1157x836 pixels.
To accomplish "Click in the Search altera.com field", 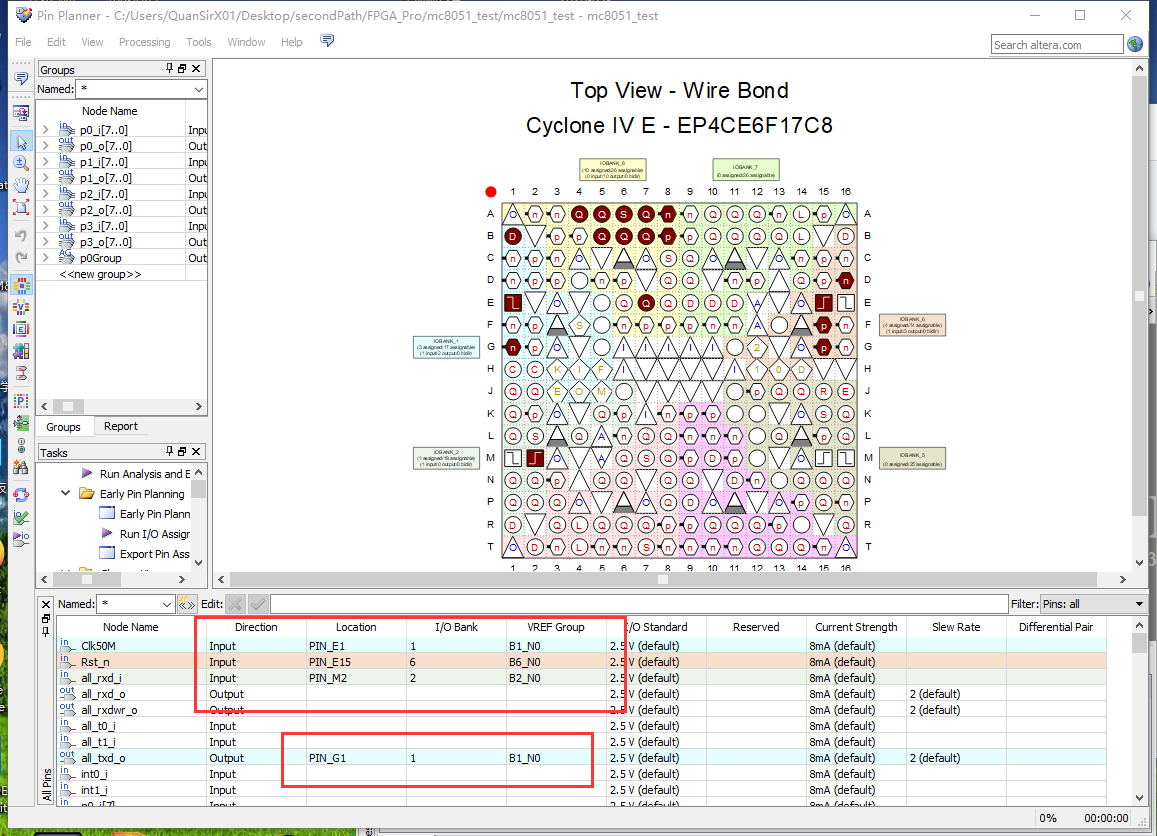I will tap(1057, 45).
